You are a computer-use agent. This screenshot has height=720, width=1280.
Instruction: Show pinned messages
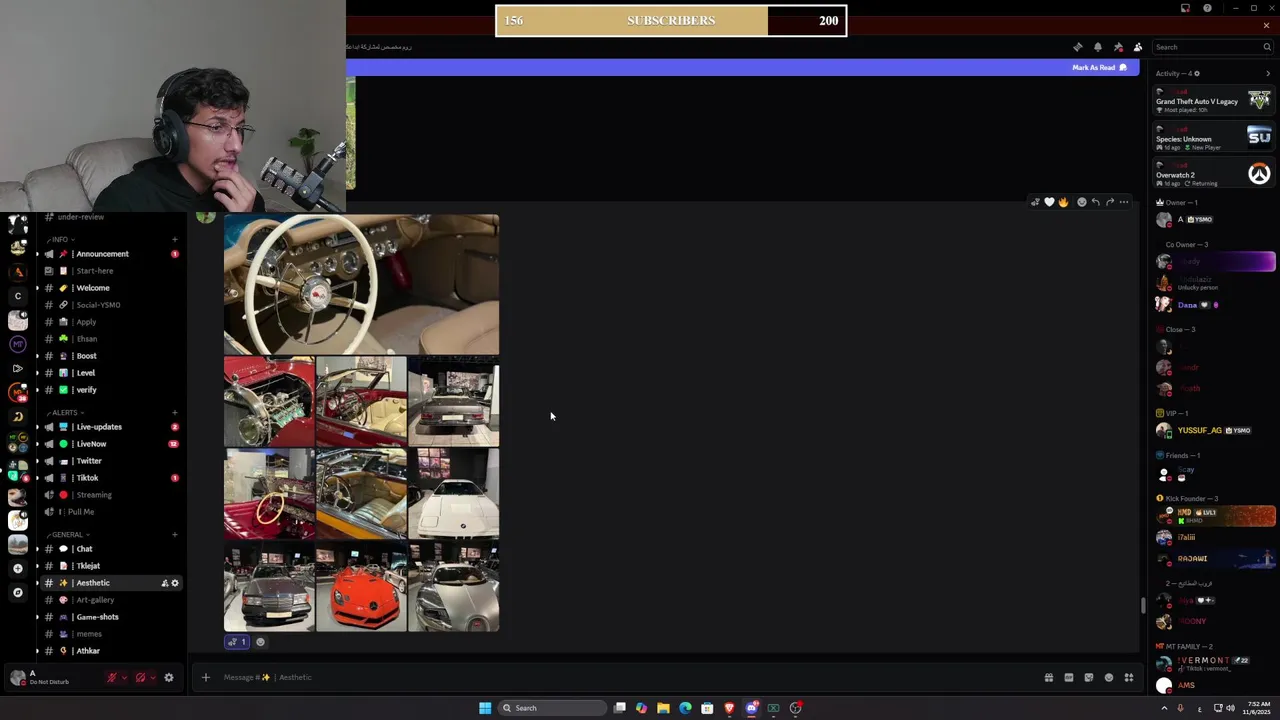coord(1118,47)
